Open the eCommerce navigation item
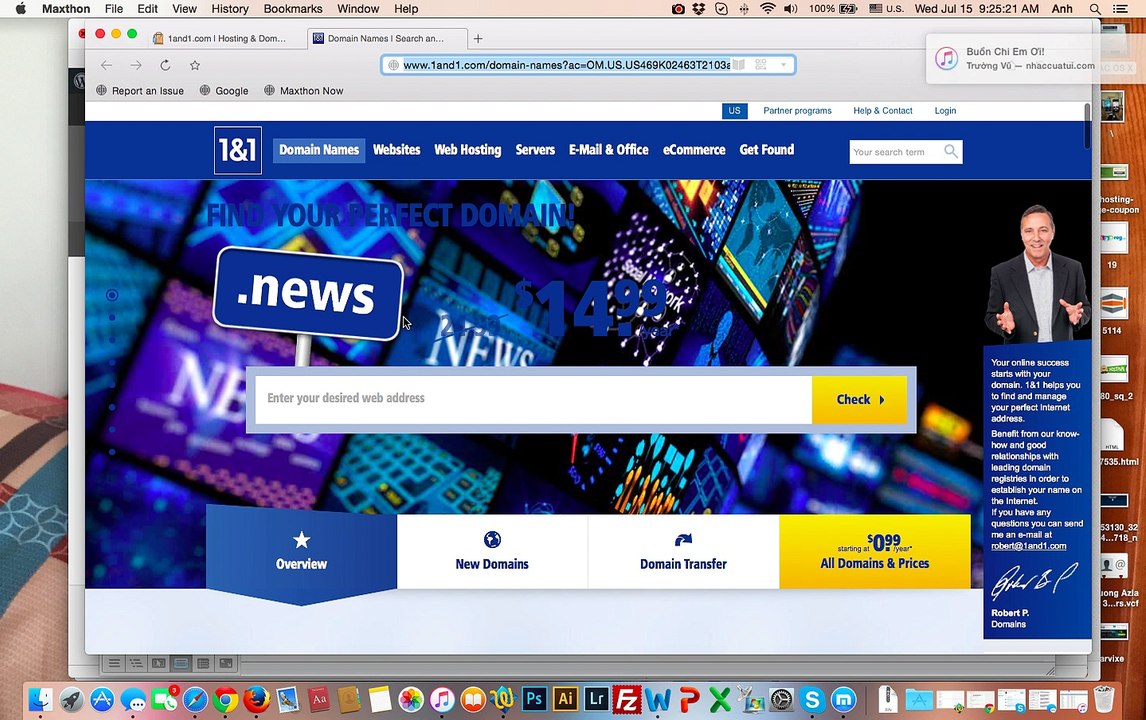Viewport: 1146px width, 720px height. pos(694,150)
